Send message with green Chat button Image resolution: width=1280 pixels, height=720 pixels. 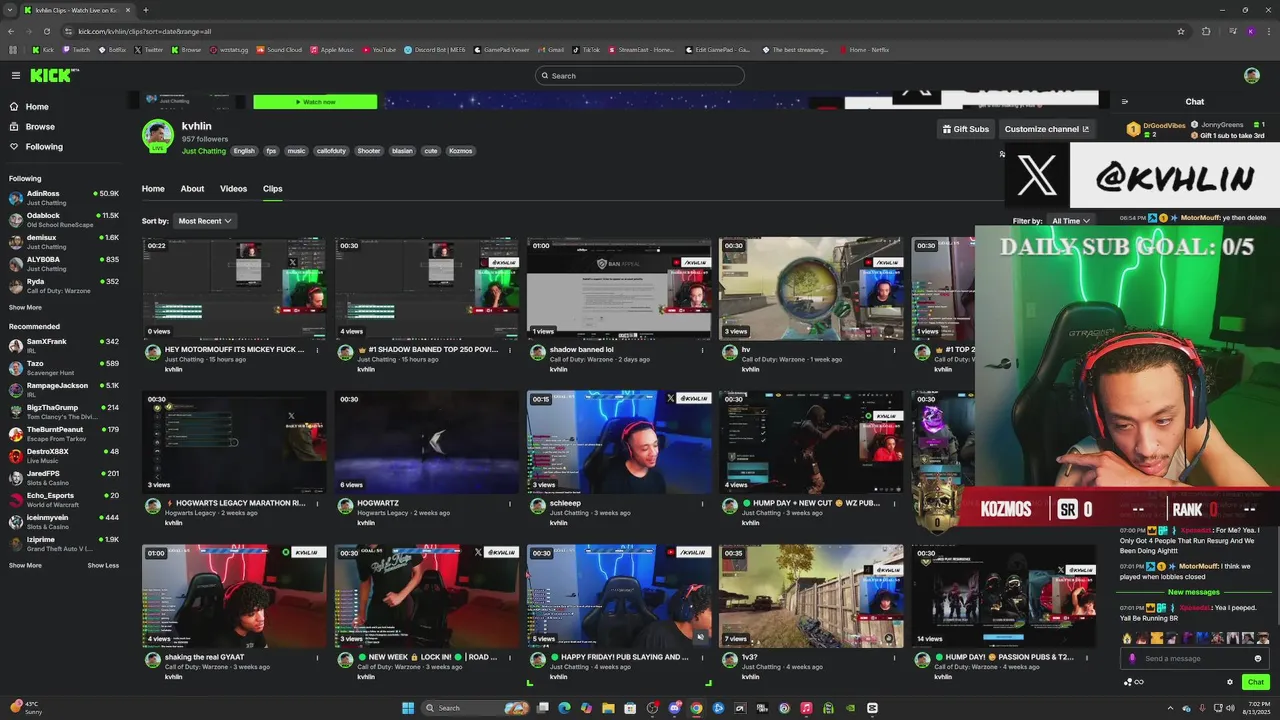(x=1256, y=682)
